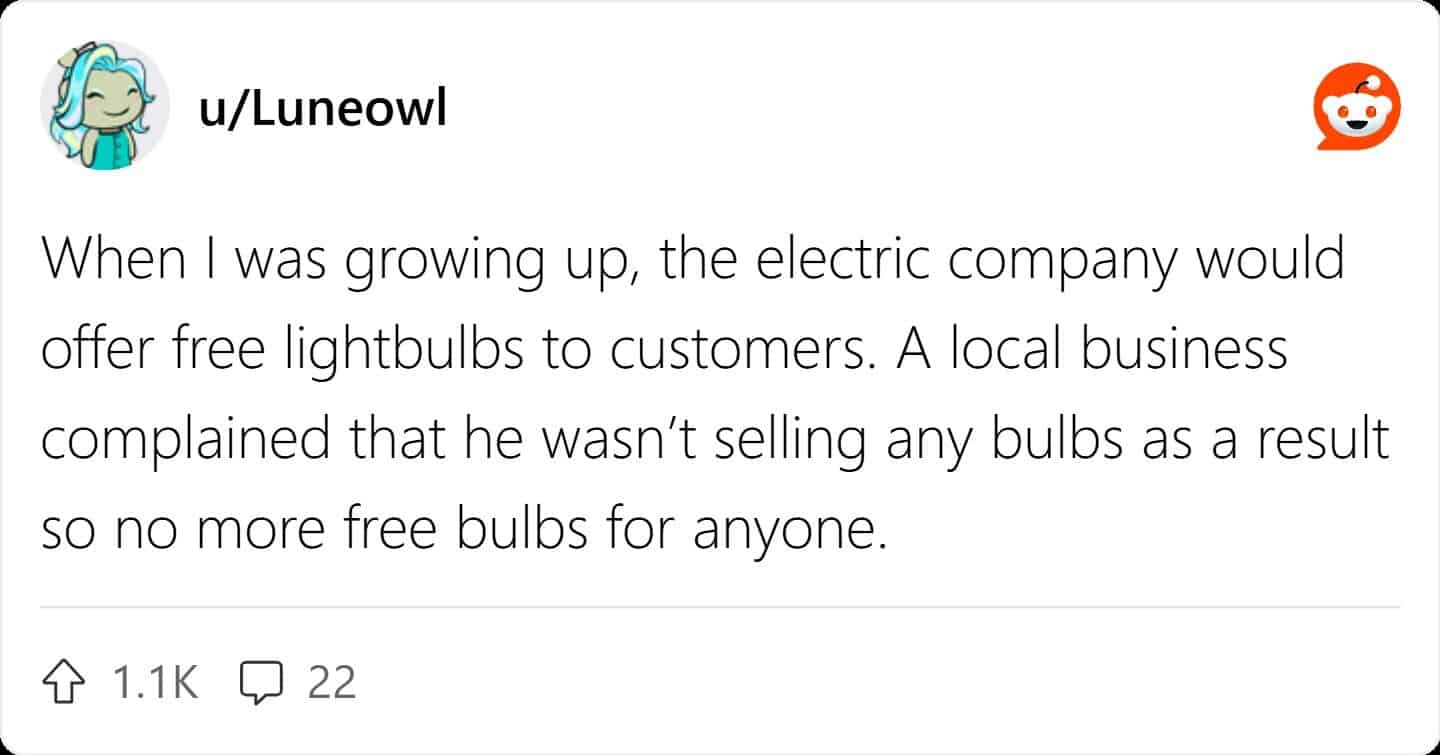
Task: Click the 22 comments count
Action: point(332,683)
